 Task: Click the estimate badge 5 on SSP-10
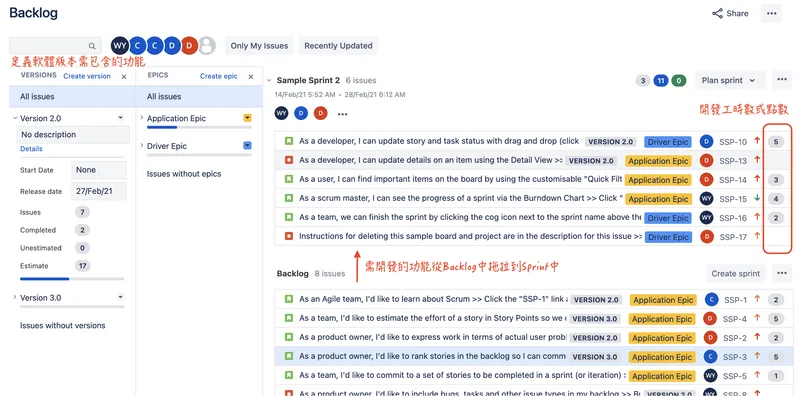tap(776, 142)
